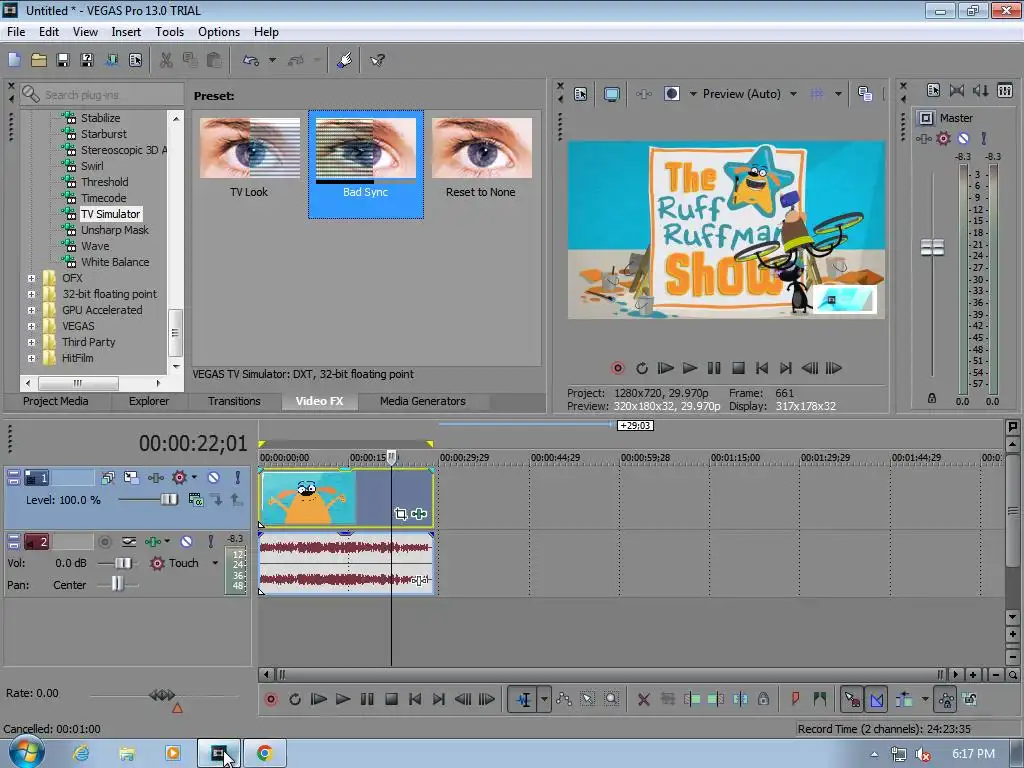Toggle Lock Envelopes to Events icon
Viewport: 1024px width, 768px height.
[946, 699]
